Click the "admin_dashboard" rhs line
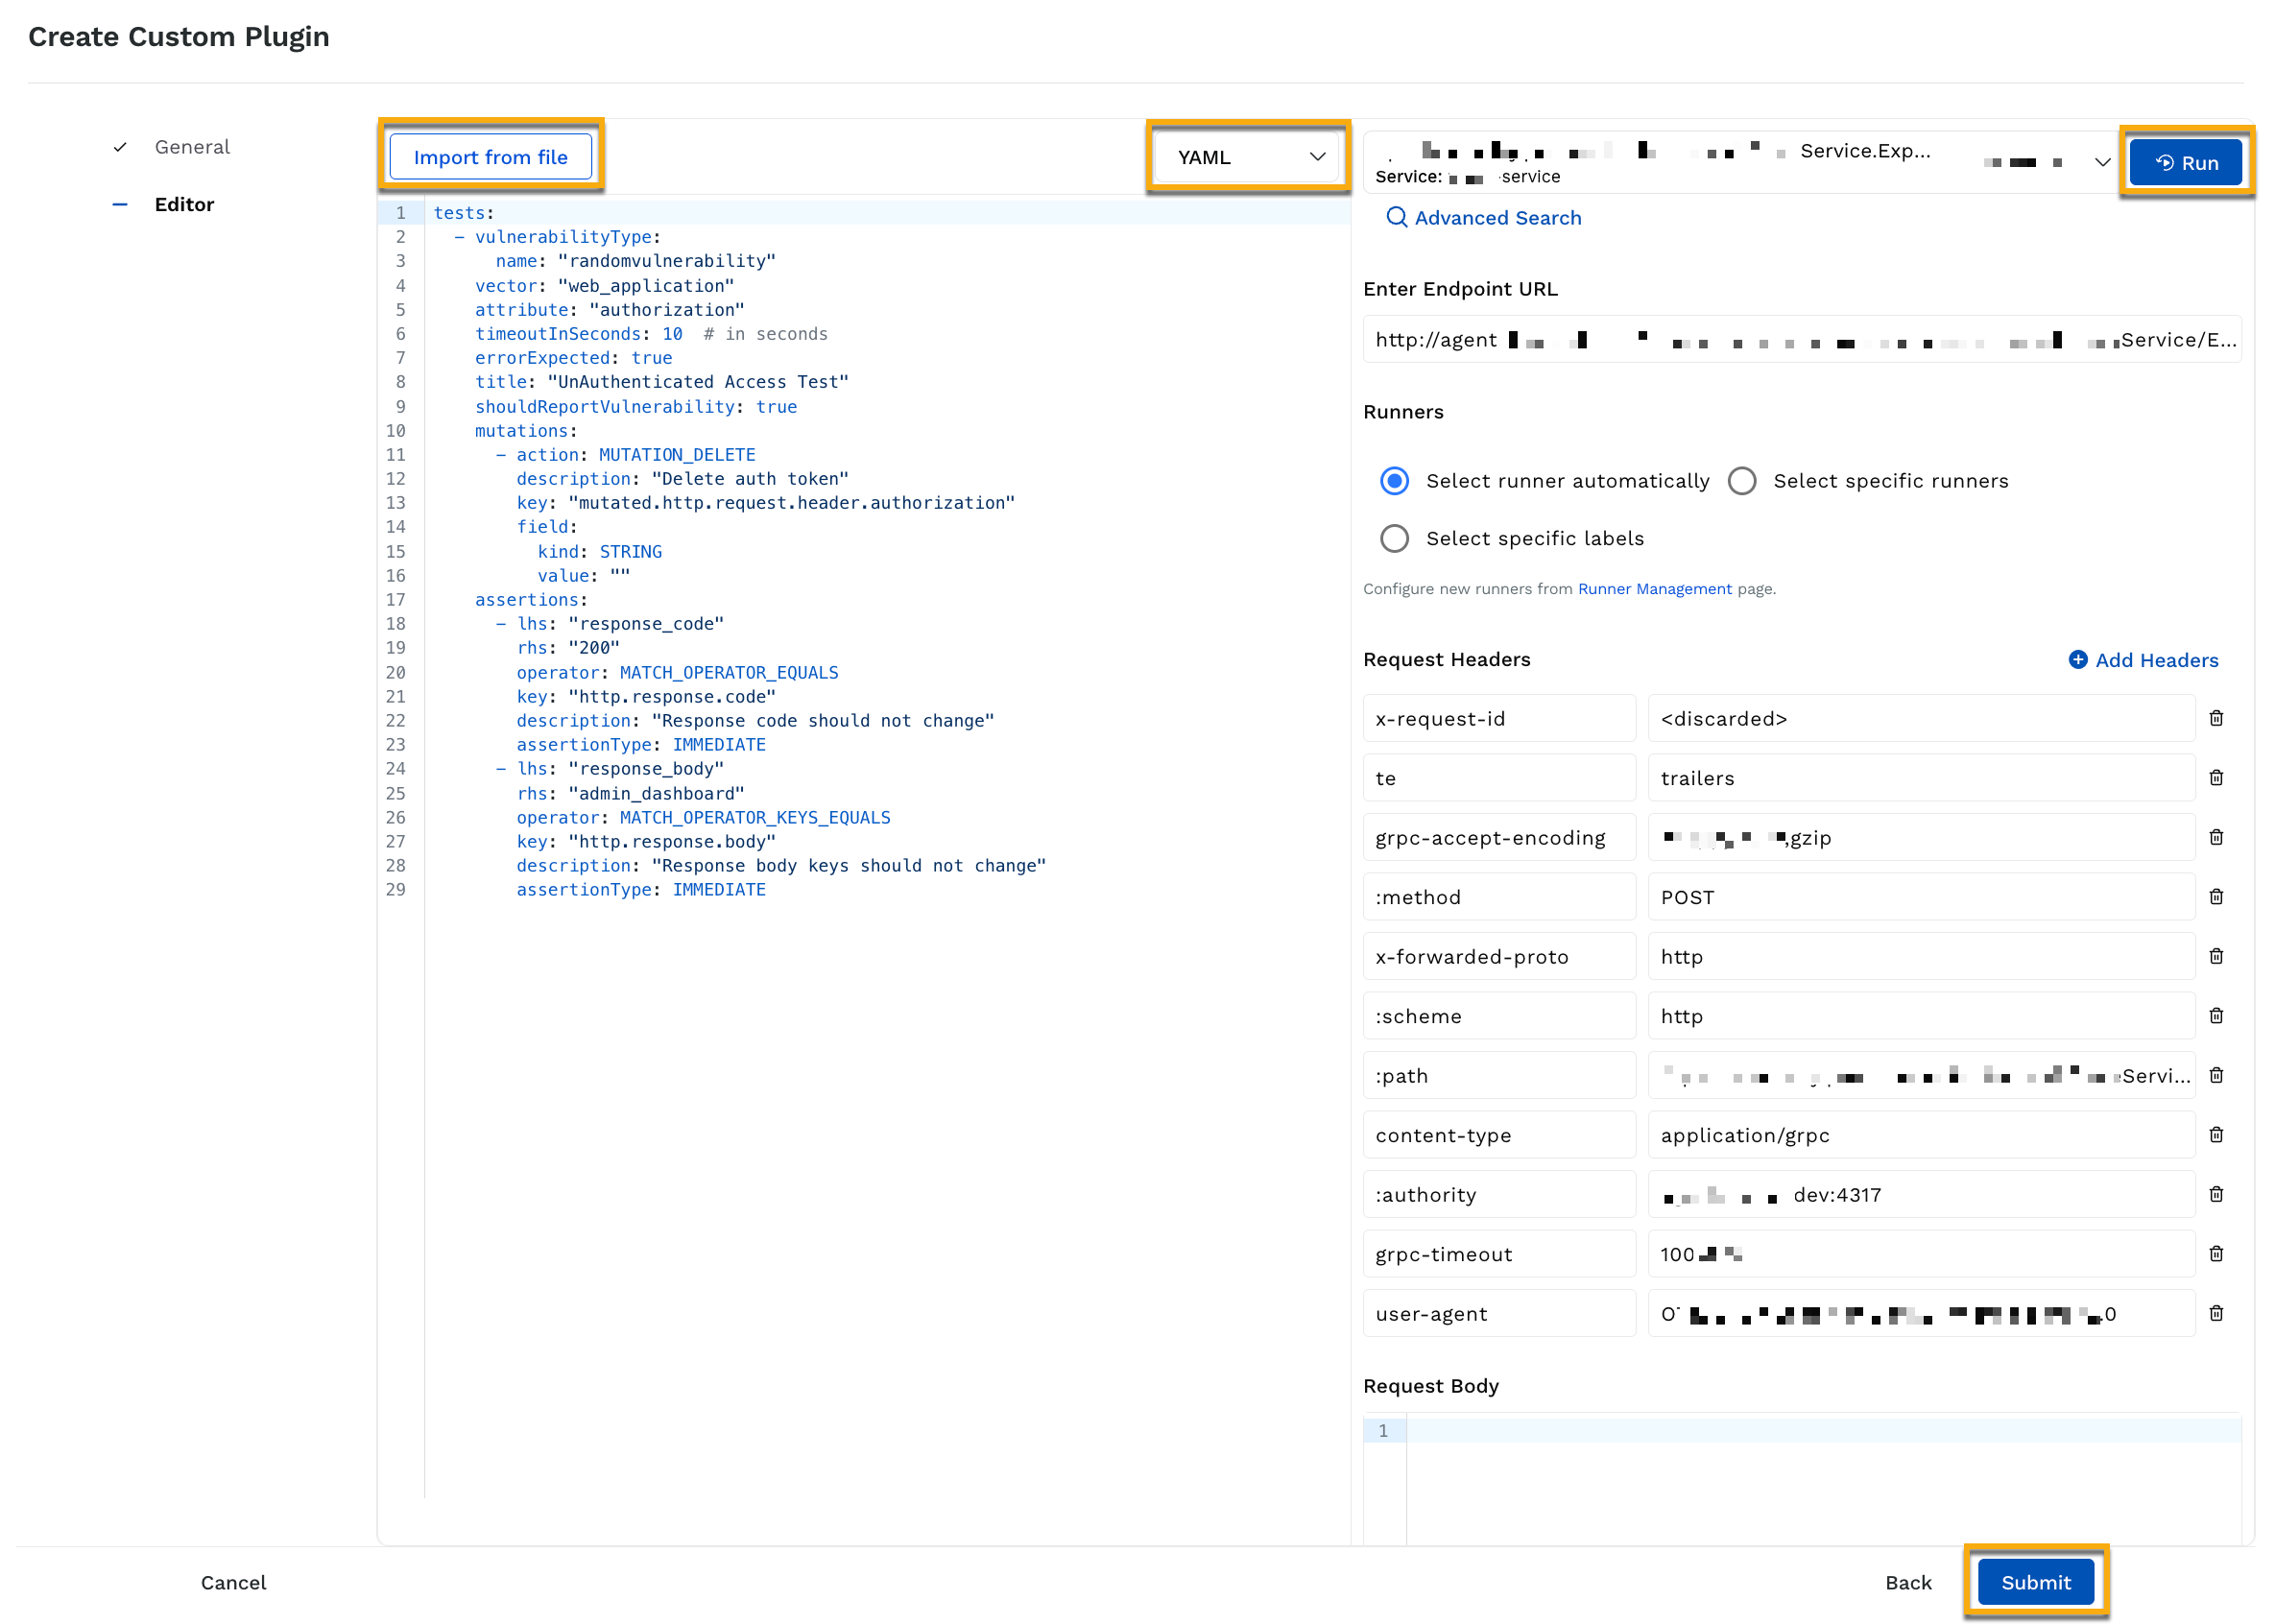 pos(630,793)
